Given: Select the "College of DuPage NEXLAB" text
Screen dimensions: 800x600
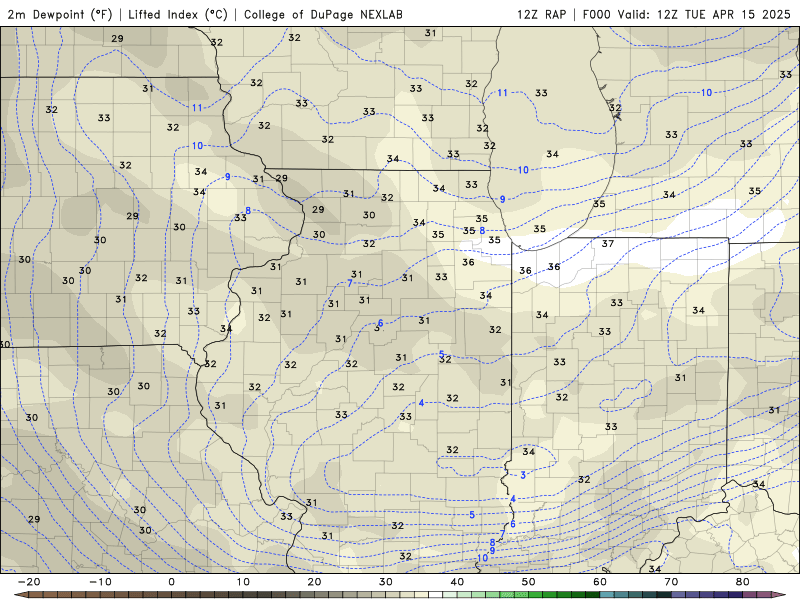Looking at the screenshot, I should coord(323,14).
